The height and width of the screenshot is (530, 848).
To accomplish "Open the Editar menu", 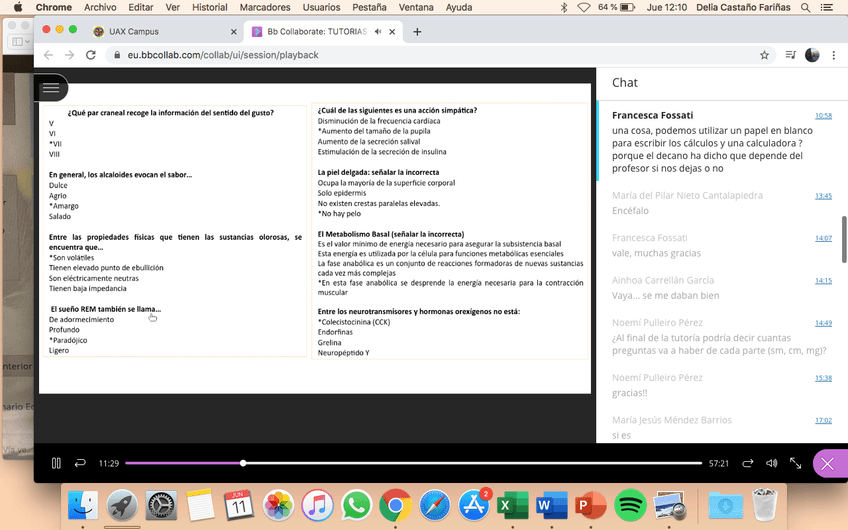I will click(x=141, y=8).
